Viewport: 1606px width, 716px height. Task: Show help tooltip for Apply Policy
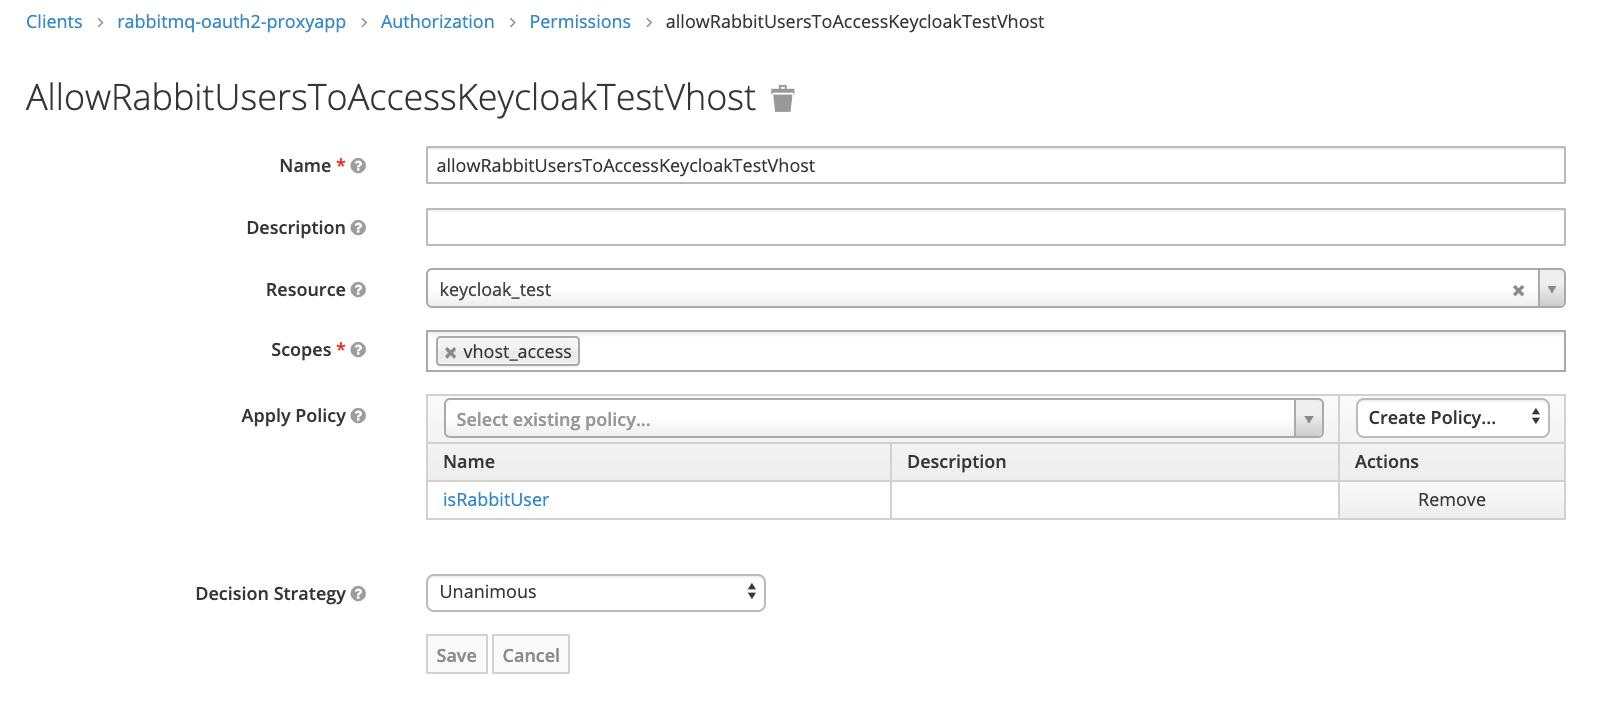358,416
